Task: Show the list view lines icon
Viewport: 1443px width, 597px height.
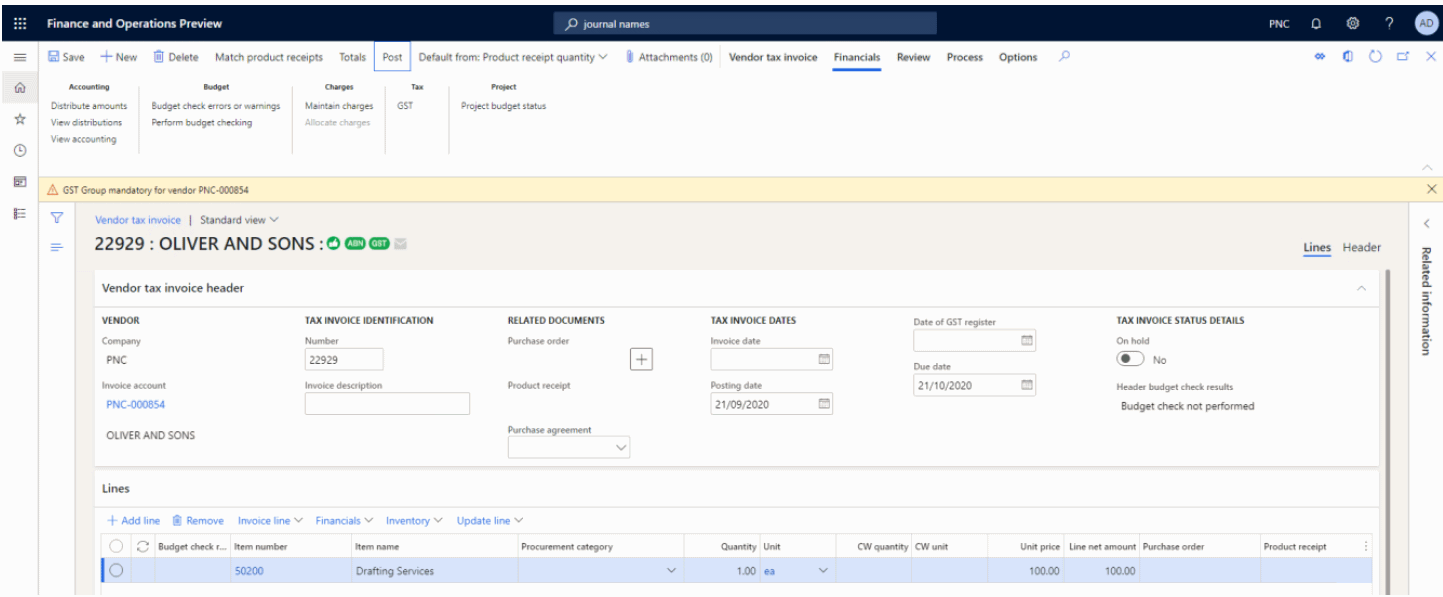Action: (57, 247)
